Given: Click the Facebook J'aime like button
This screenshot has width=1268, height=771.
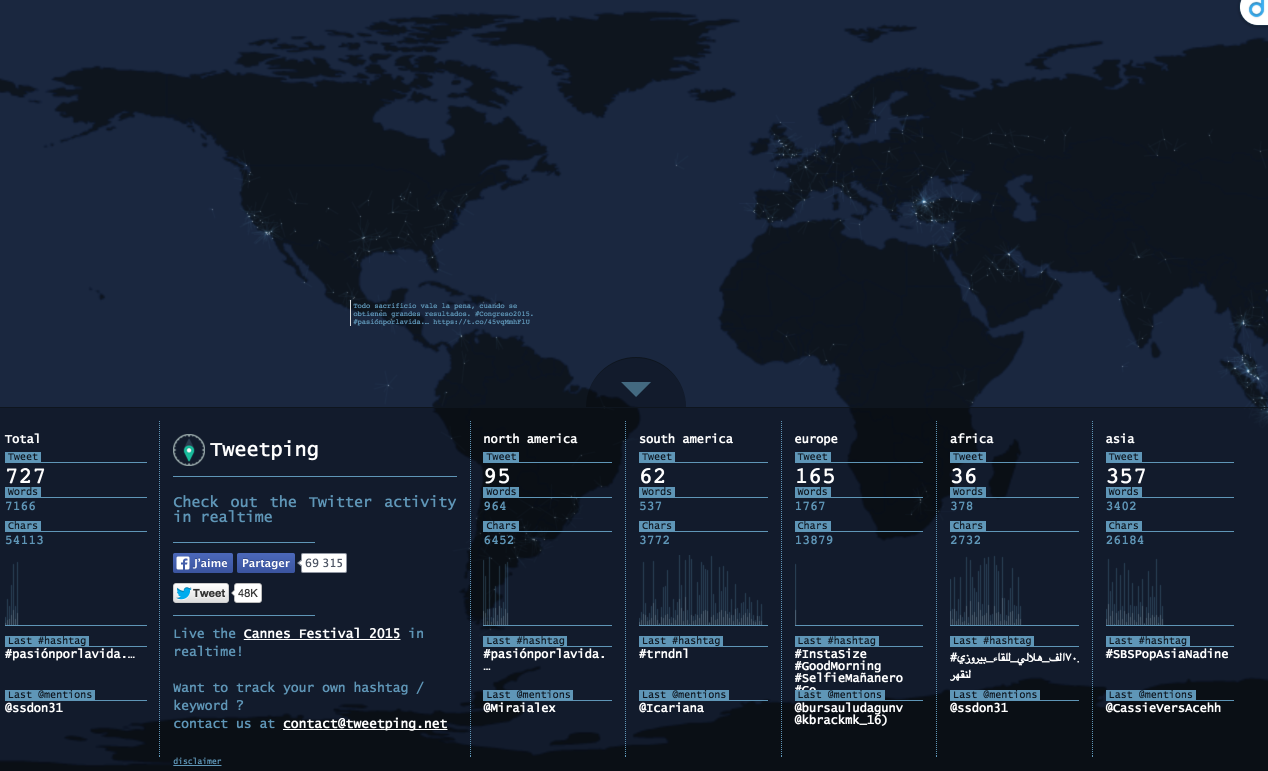Looking at the screenshot, I should 203,563.
